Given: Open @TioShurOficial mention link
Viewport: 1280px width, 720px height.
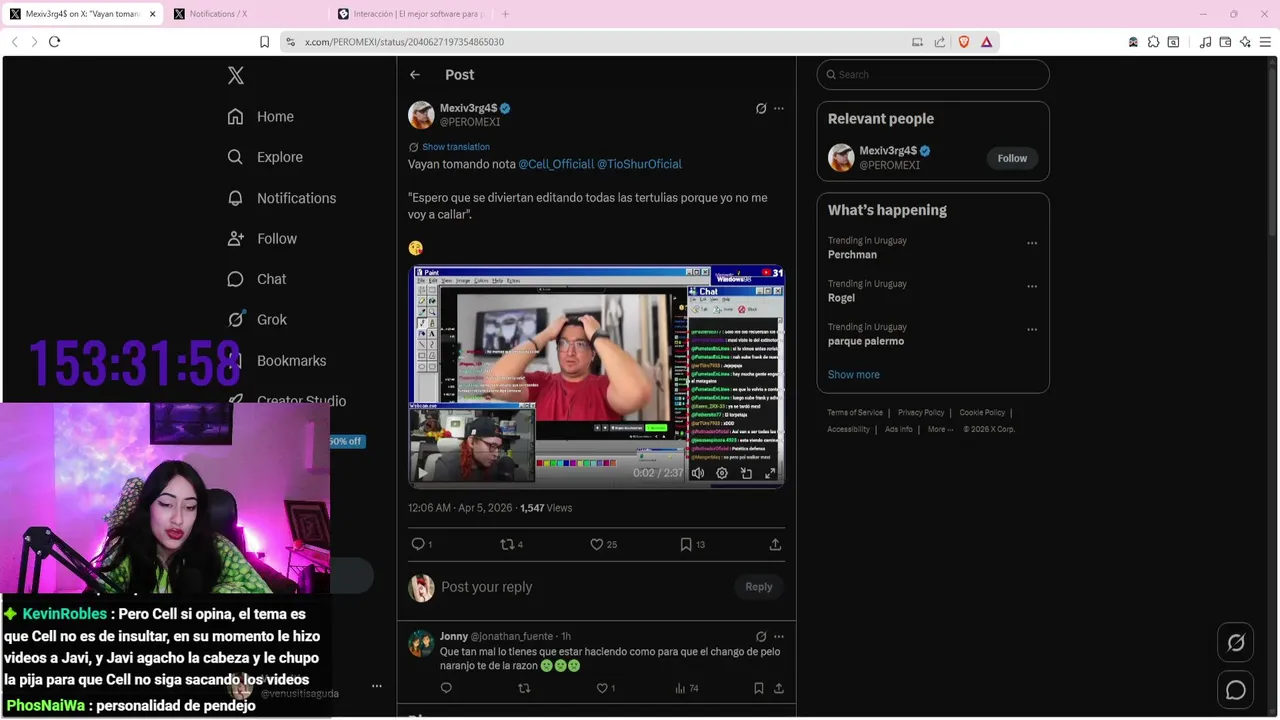Looking at the screenshot, I should 639,164.
